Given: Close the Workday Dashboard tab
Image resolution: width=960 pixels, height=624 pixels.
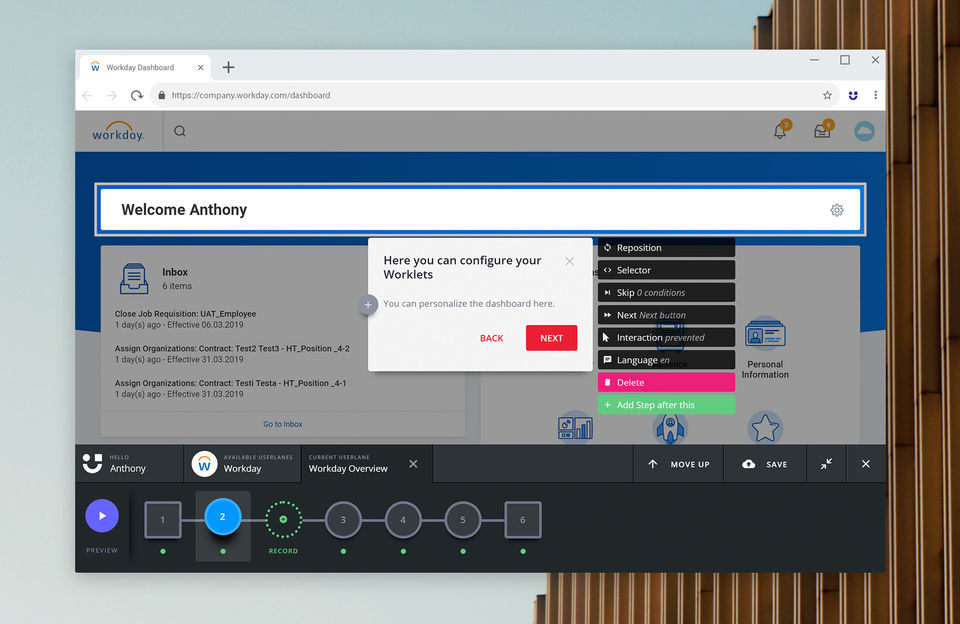Looking at the screenshot, I should (200, 67).
